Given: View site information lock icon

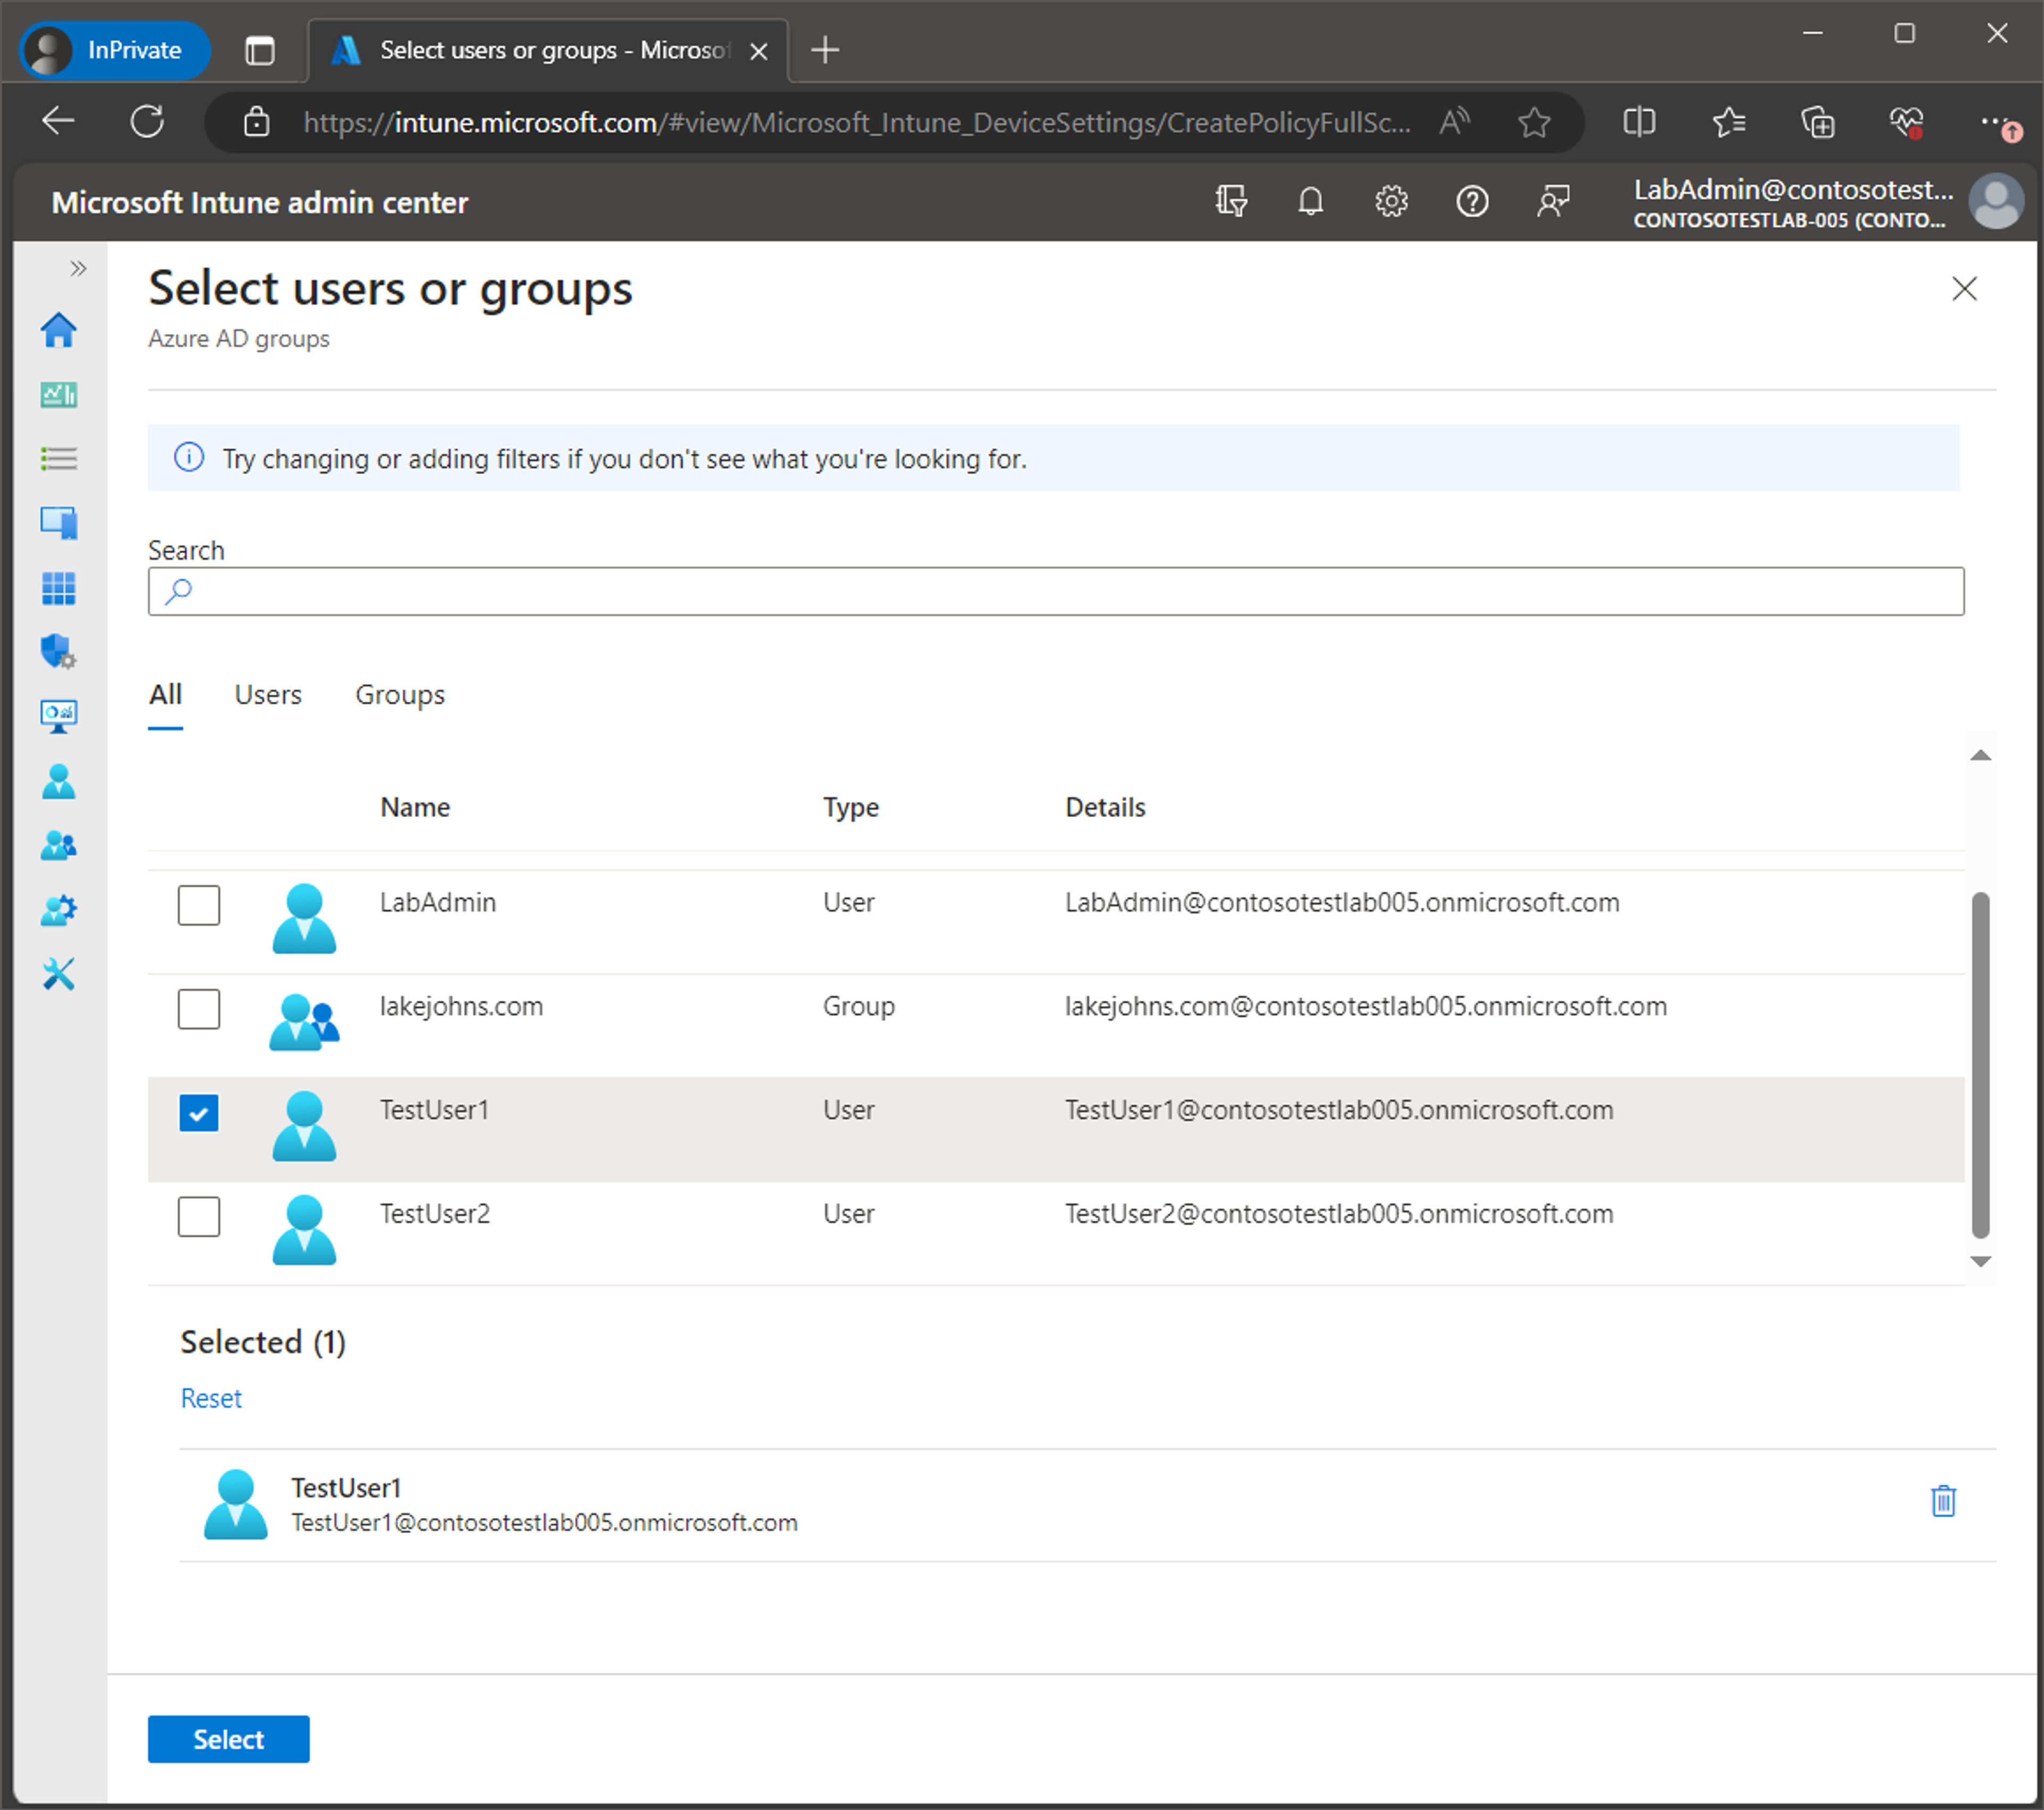Looking at the screenshot, I should pyautogui.click(x=257, y=122).
